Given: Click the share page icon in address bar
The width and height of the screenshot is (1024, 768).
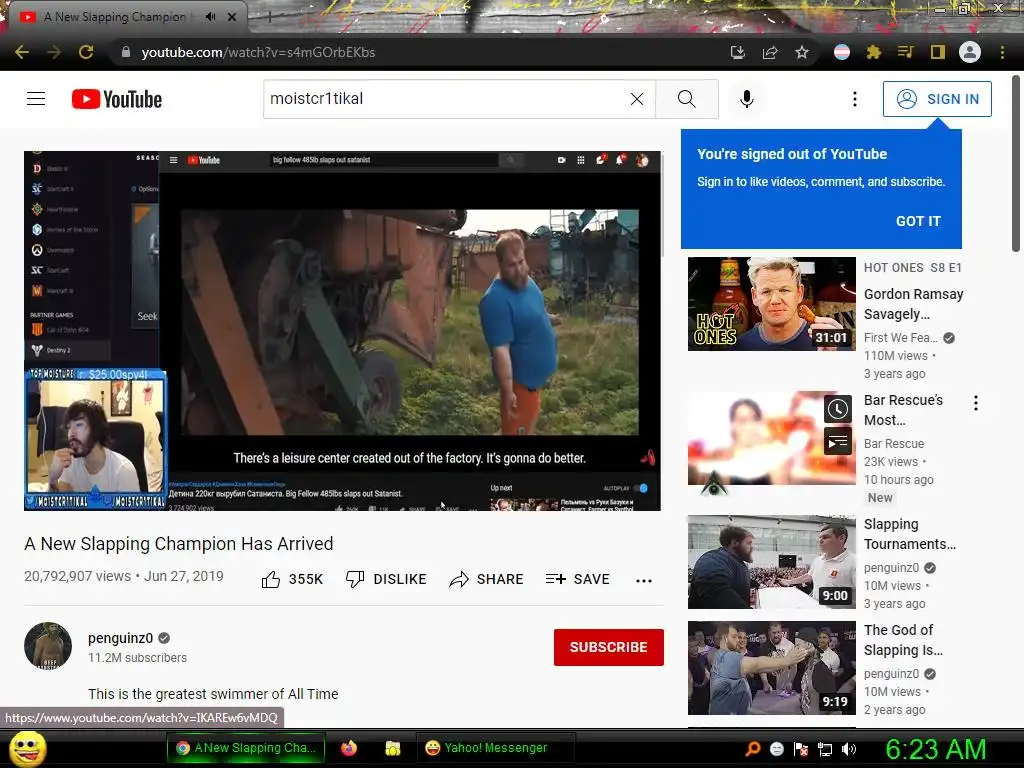Looking at the screenshot, I should point(770,52).
